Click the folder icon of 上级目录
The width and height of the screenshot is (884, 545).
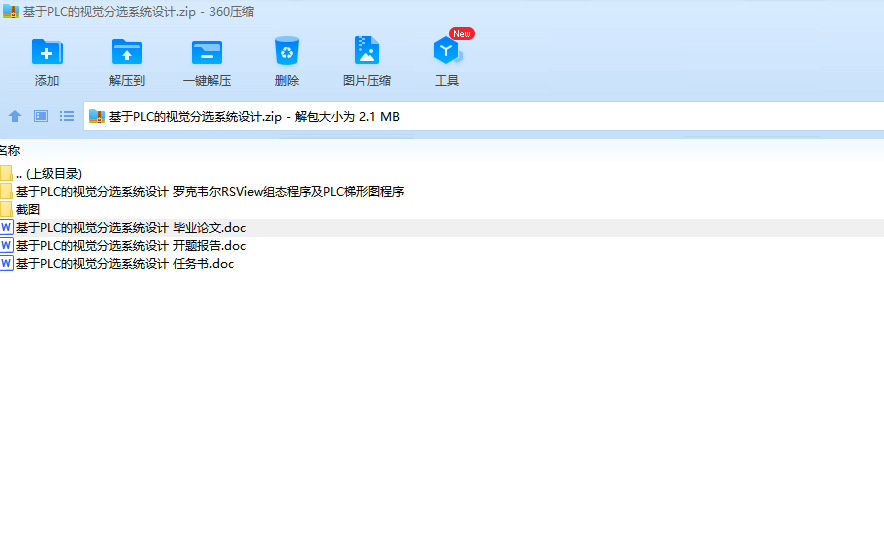point(6,173)
